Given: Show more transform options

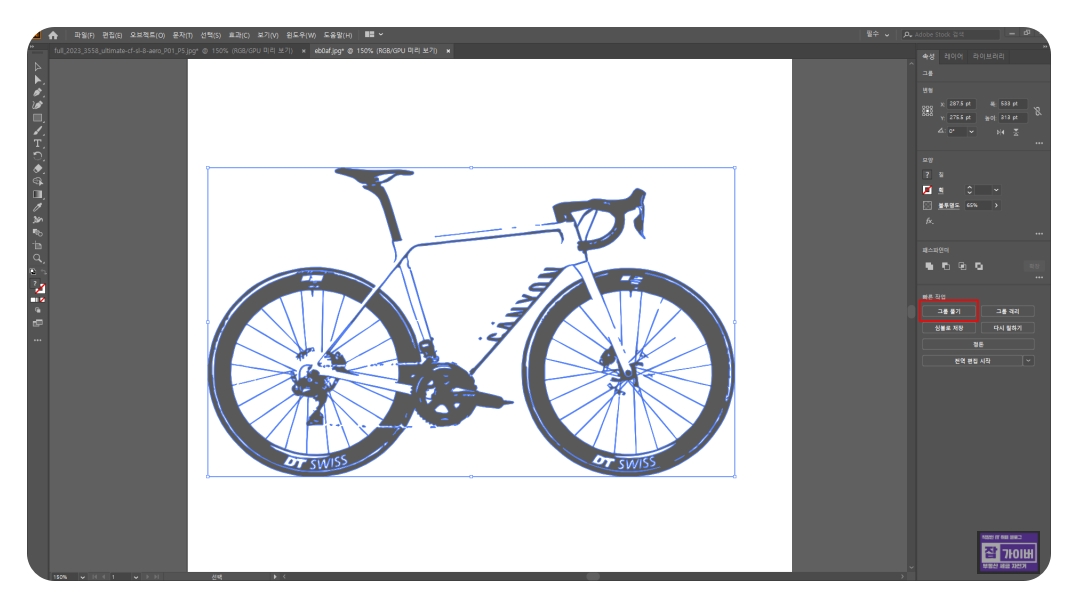Looking at the screenshot, I should pos(1039,143).
